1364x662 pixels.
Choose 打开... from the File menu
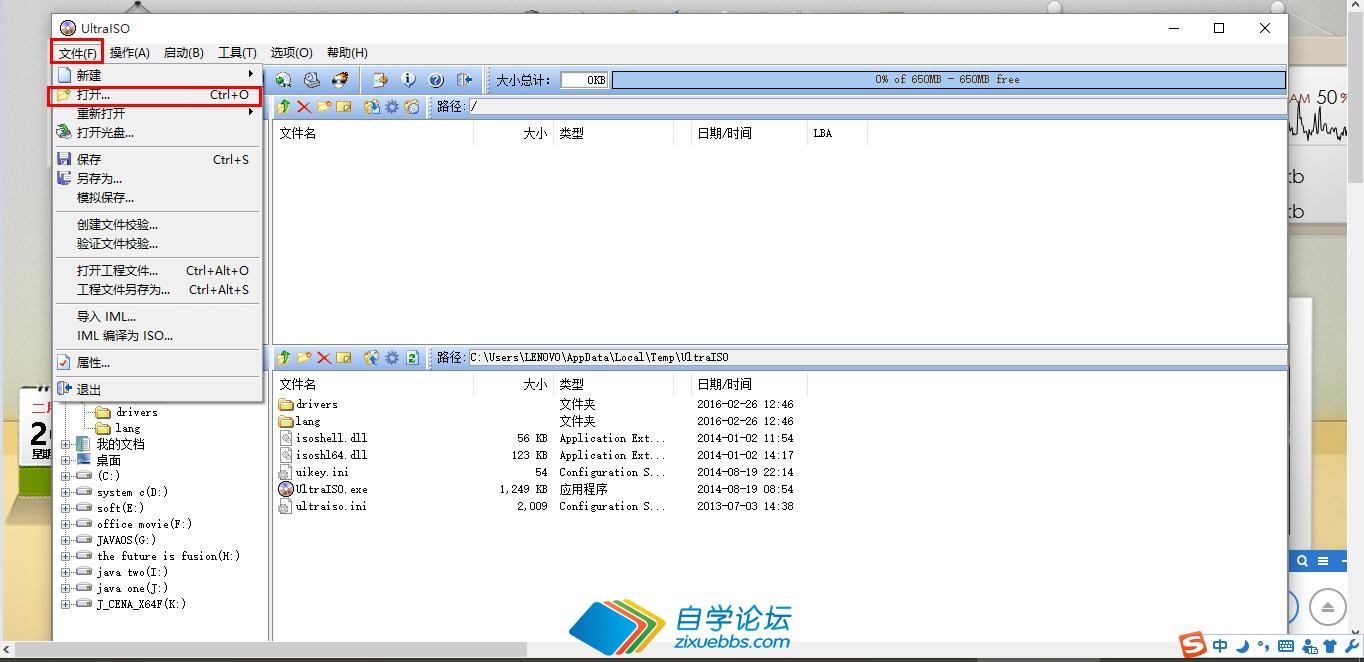click(155, 95)
